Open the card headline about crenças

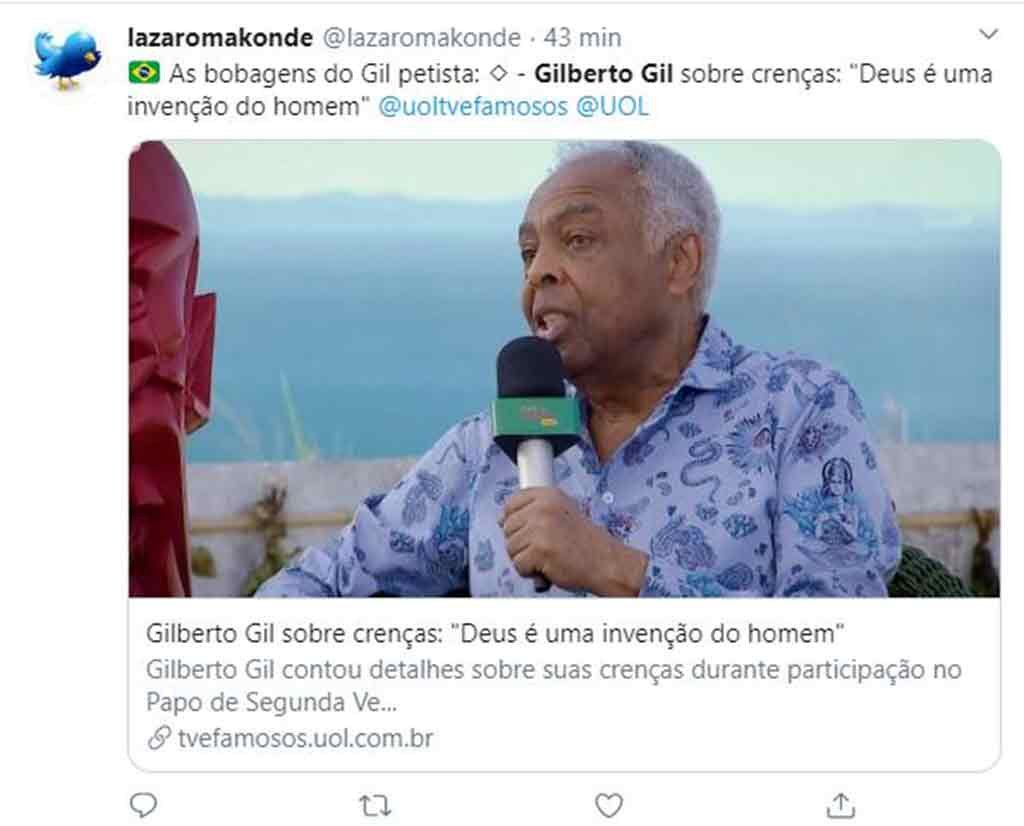coord(495,633)
